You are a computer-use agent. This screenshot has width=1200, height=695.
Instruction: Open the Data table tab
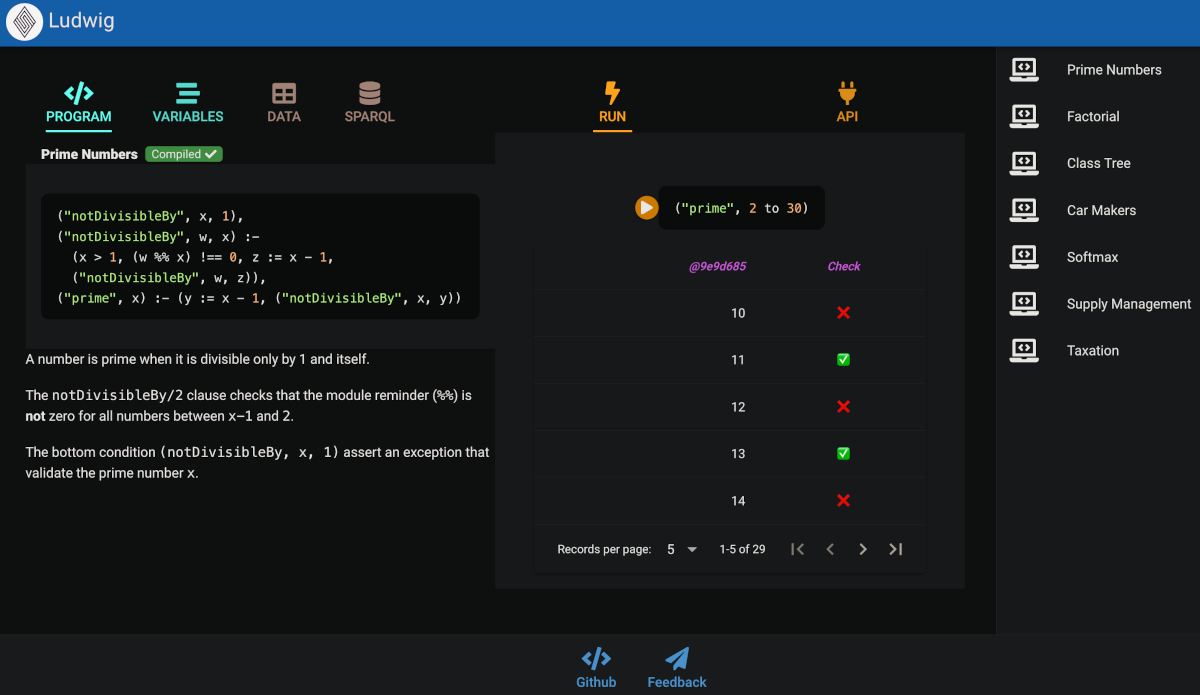284,104
